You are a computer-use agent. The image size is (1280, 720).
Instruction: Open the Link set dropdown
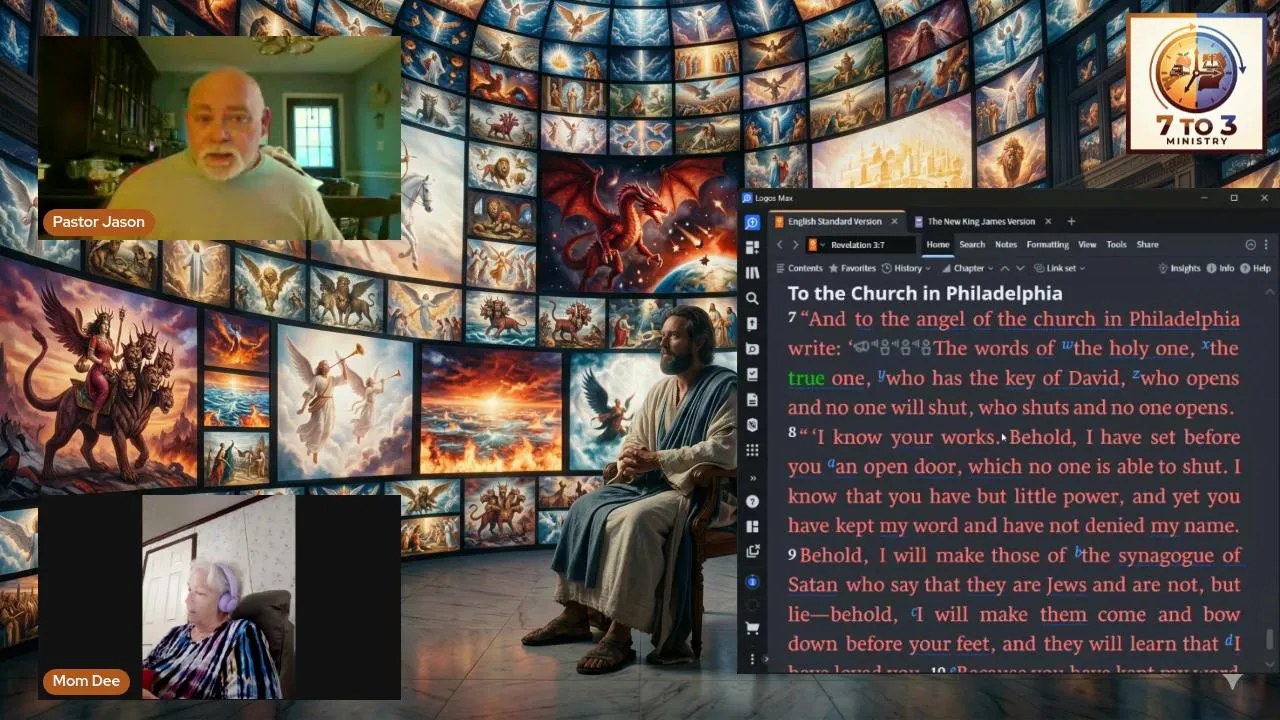[x=1059, y=268]
